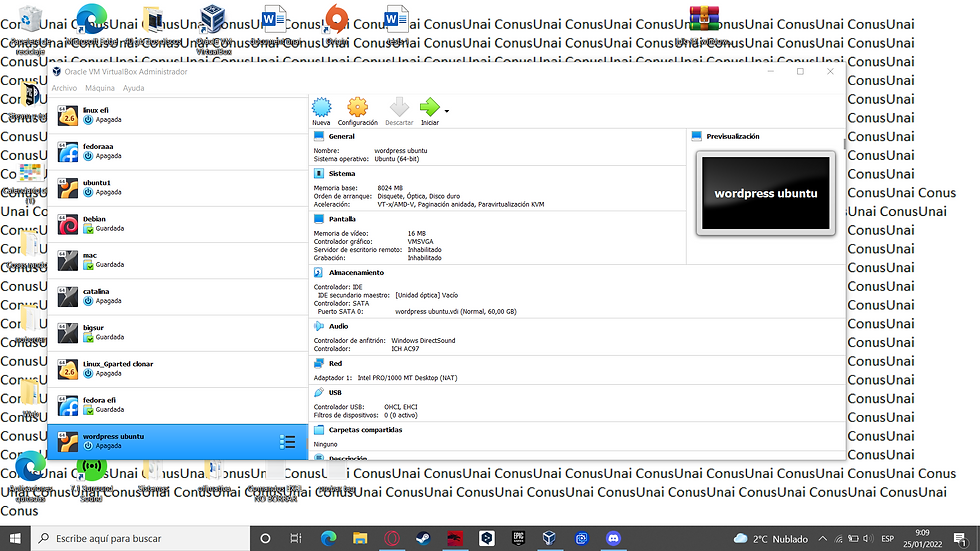Click the 8024 MB memory value

pos(390,188)
